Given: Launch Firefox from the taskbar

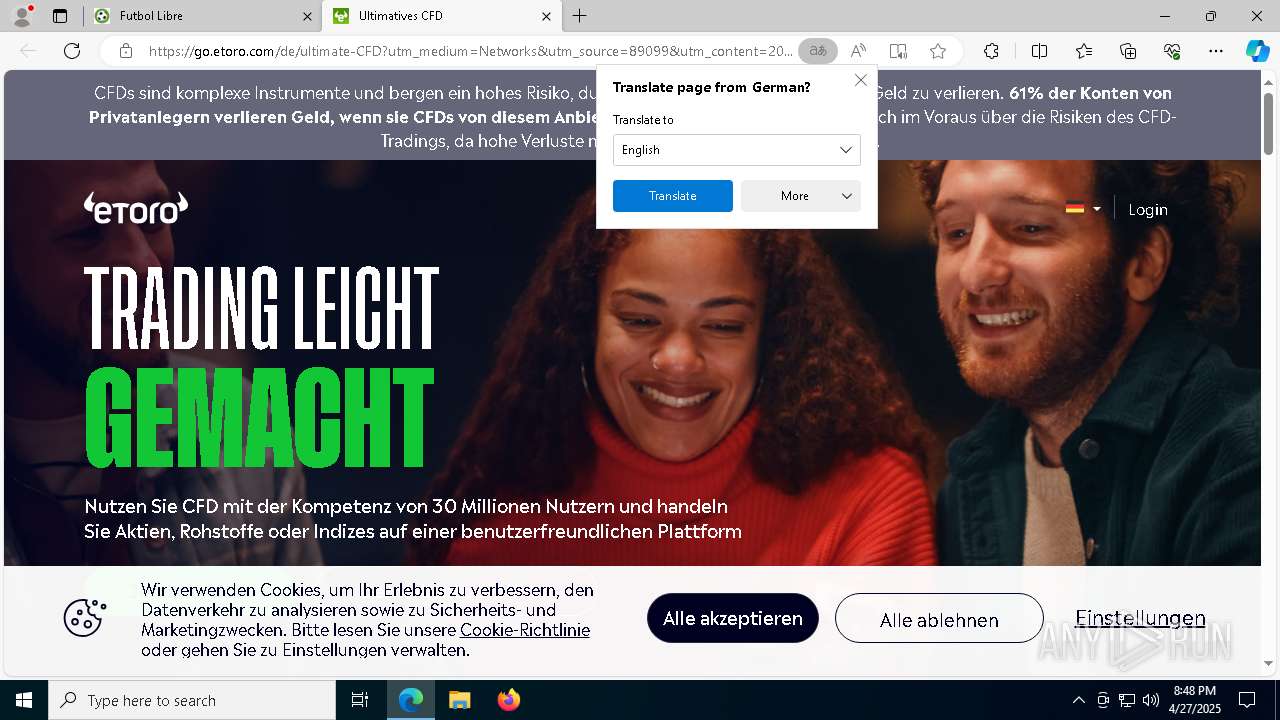Looking at the screenshot, I should [x=508, y=700].
